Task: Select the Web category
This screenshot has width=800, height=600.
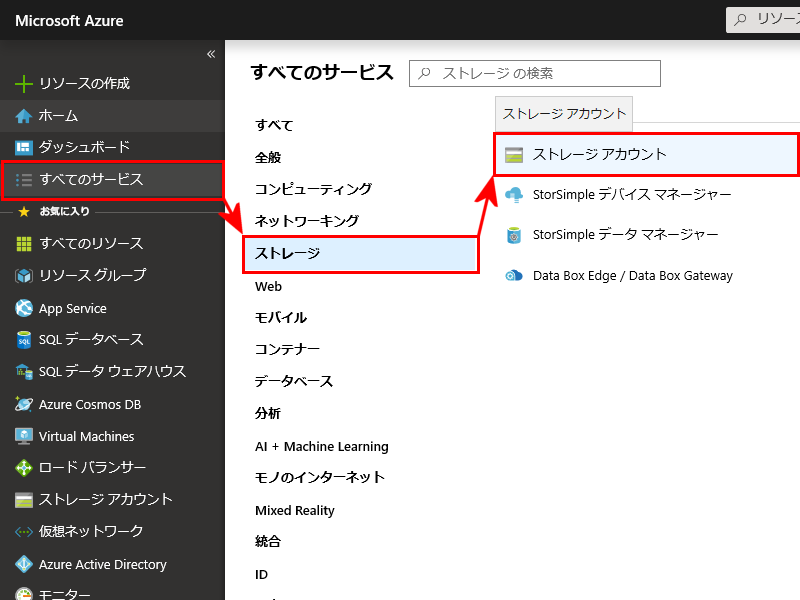Action: tap(268, 287)
